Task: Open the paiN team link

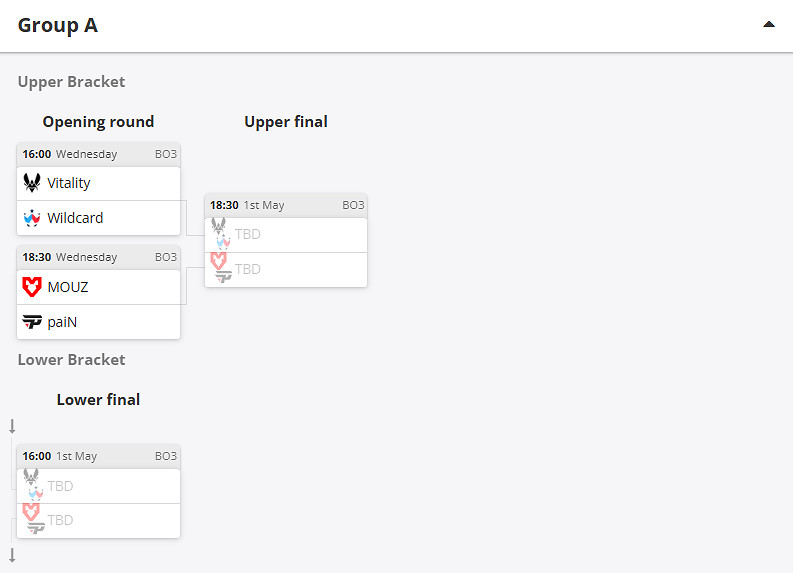Action: 62,322
